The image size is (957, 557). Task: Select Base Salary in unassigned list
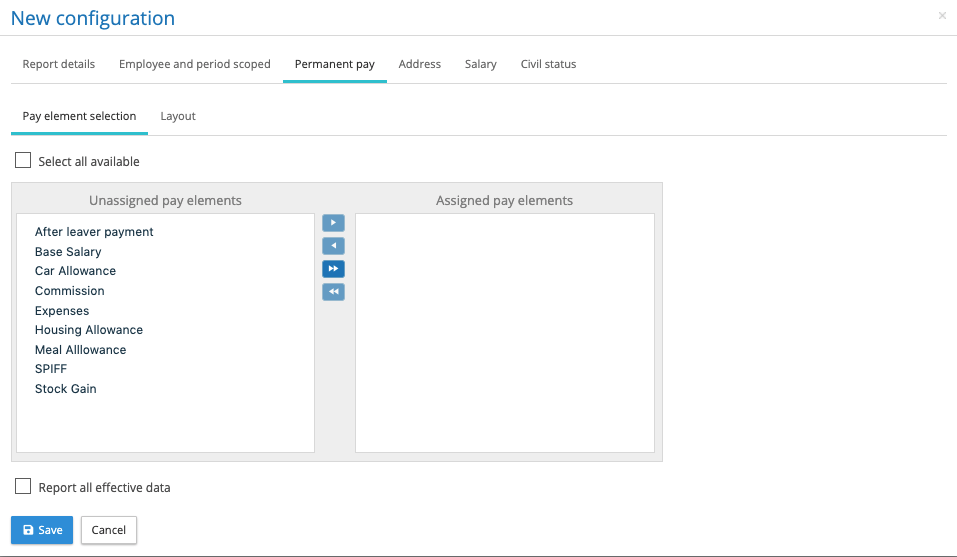[68, 252]
